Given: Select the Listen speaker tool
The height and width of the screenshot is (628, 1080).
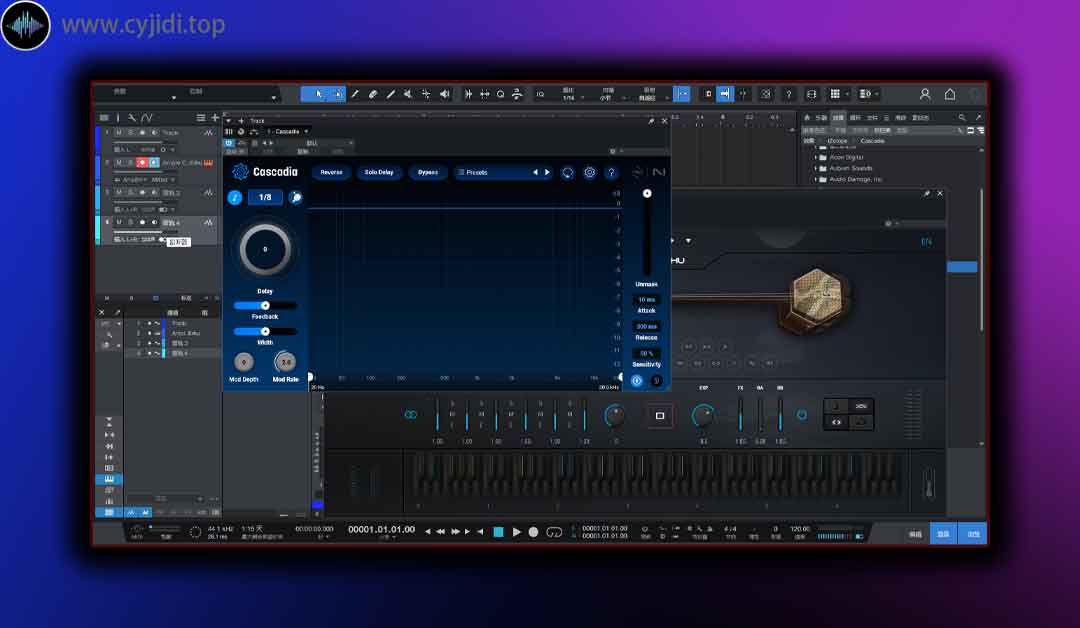Looking at the screenshot, I should pos(445,94).
